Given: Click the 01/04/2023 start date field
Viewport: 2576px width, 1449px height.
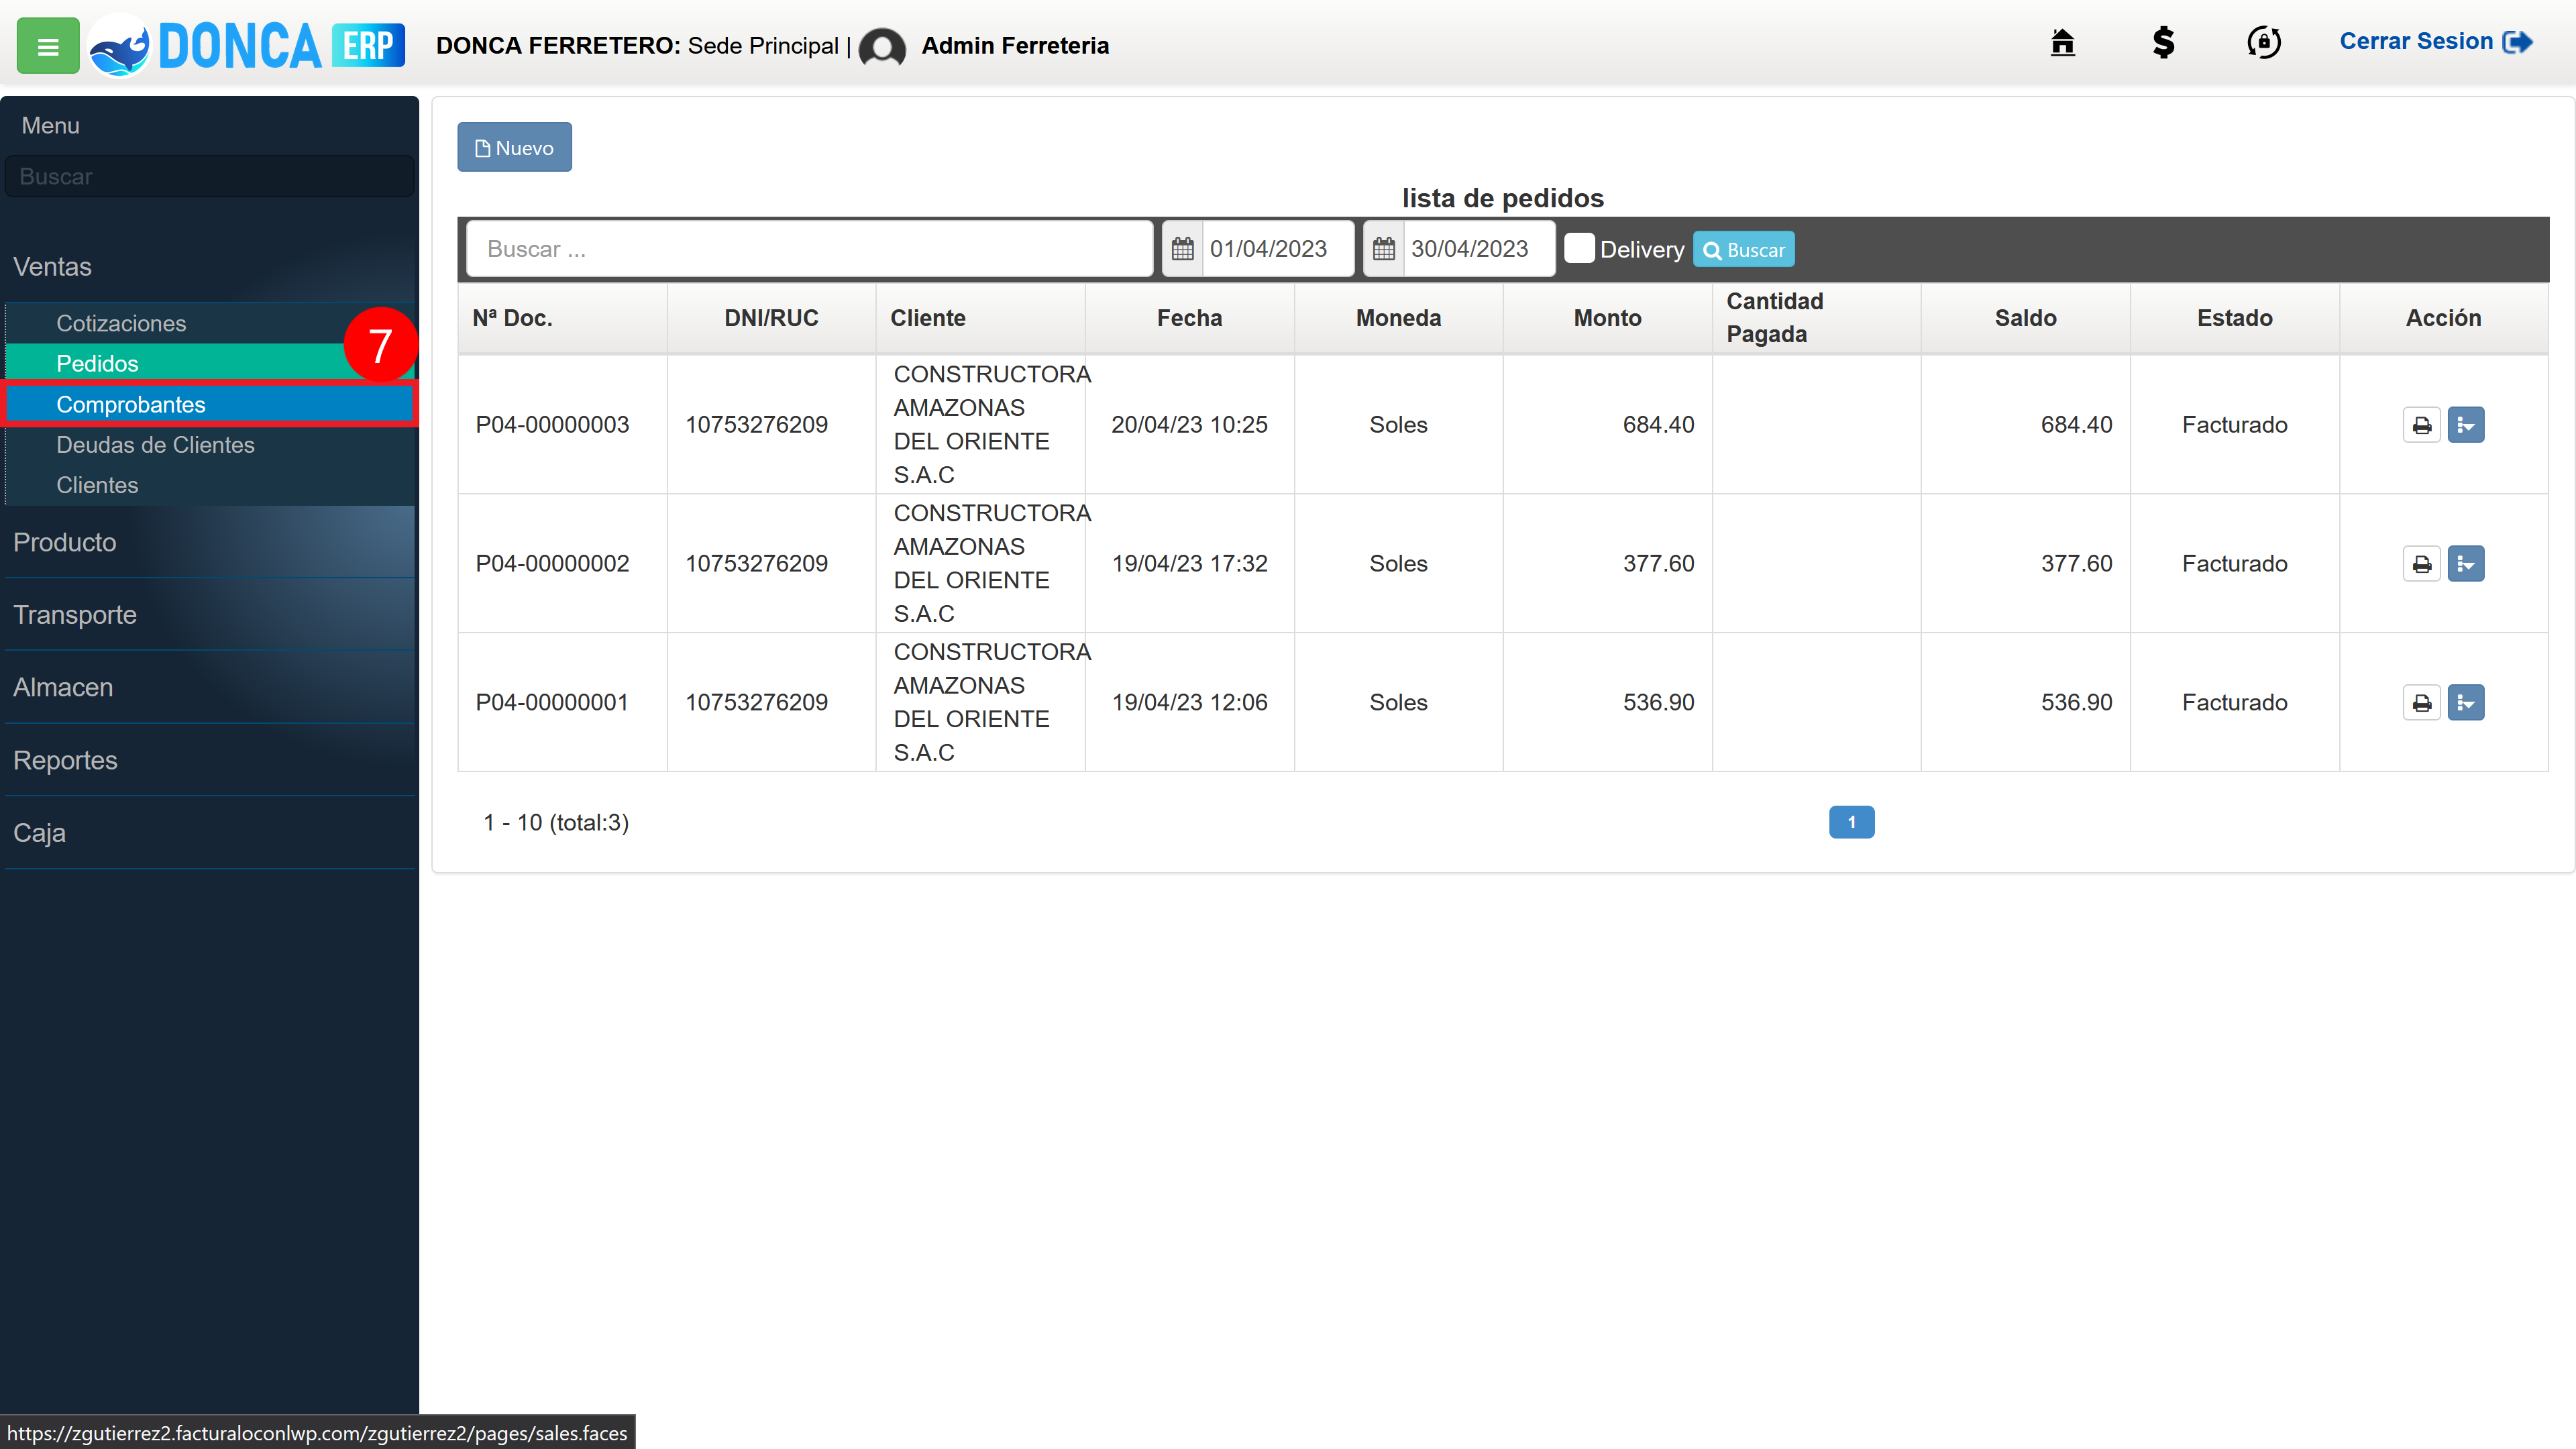Looking at the screenshot, I should tap(1278, 249).
